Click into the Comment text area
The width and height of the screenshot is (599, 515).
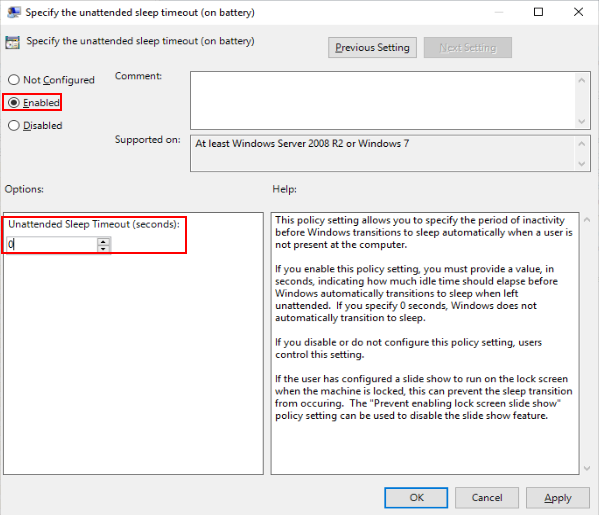pyautogui.click(x=383, y=100)
